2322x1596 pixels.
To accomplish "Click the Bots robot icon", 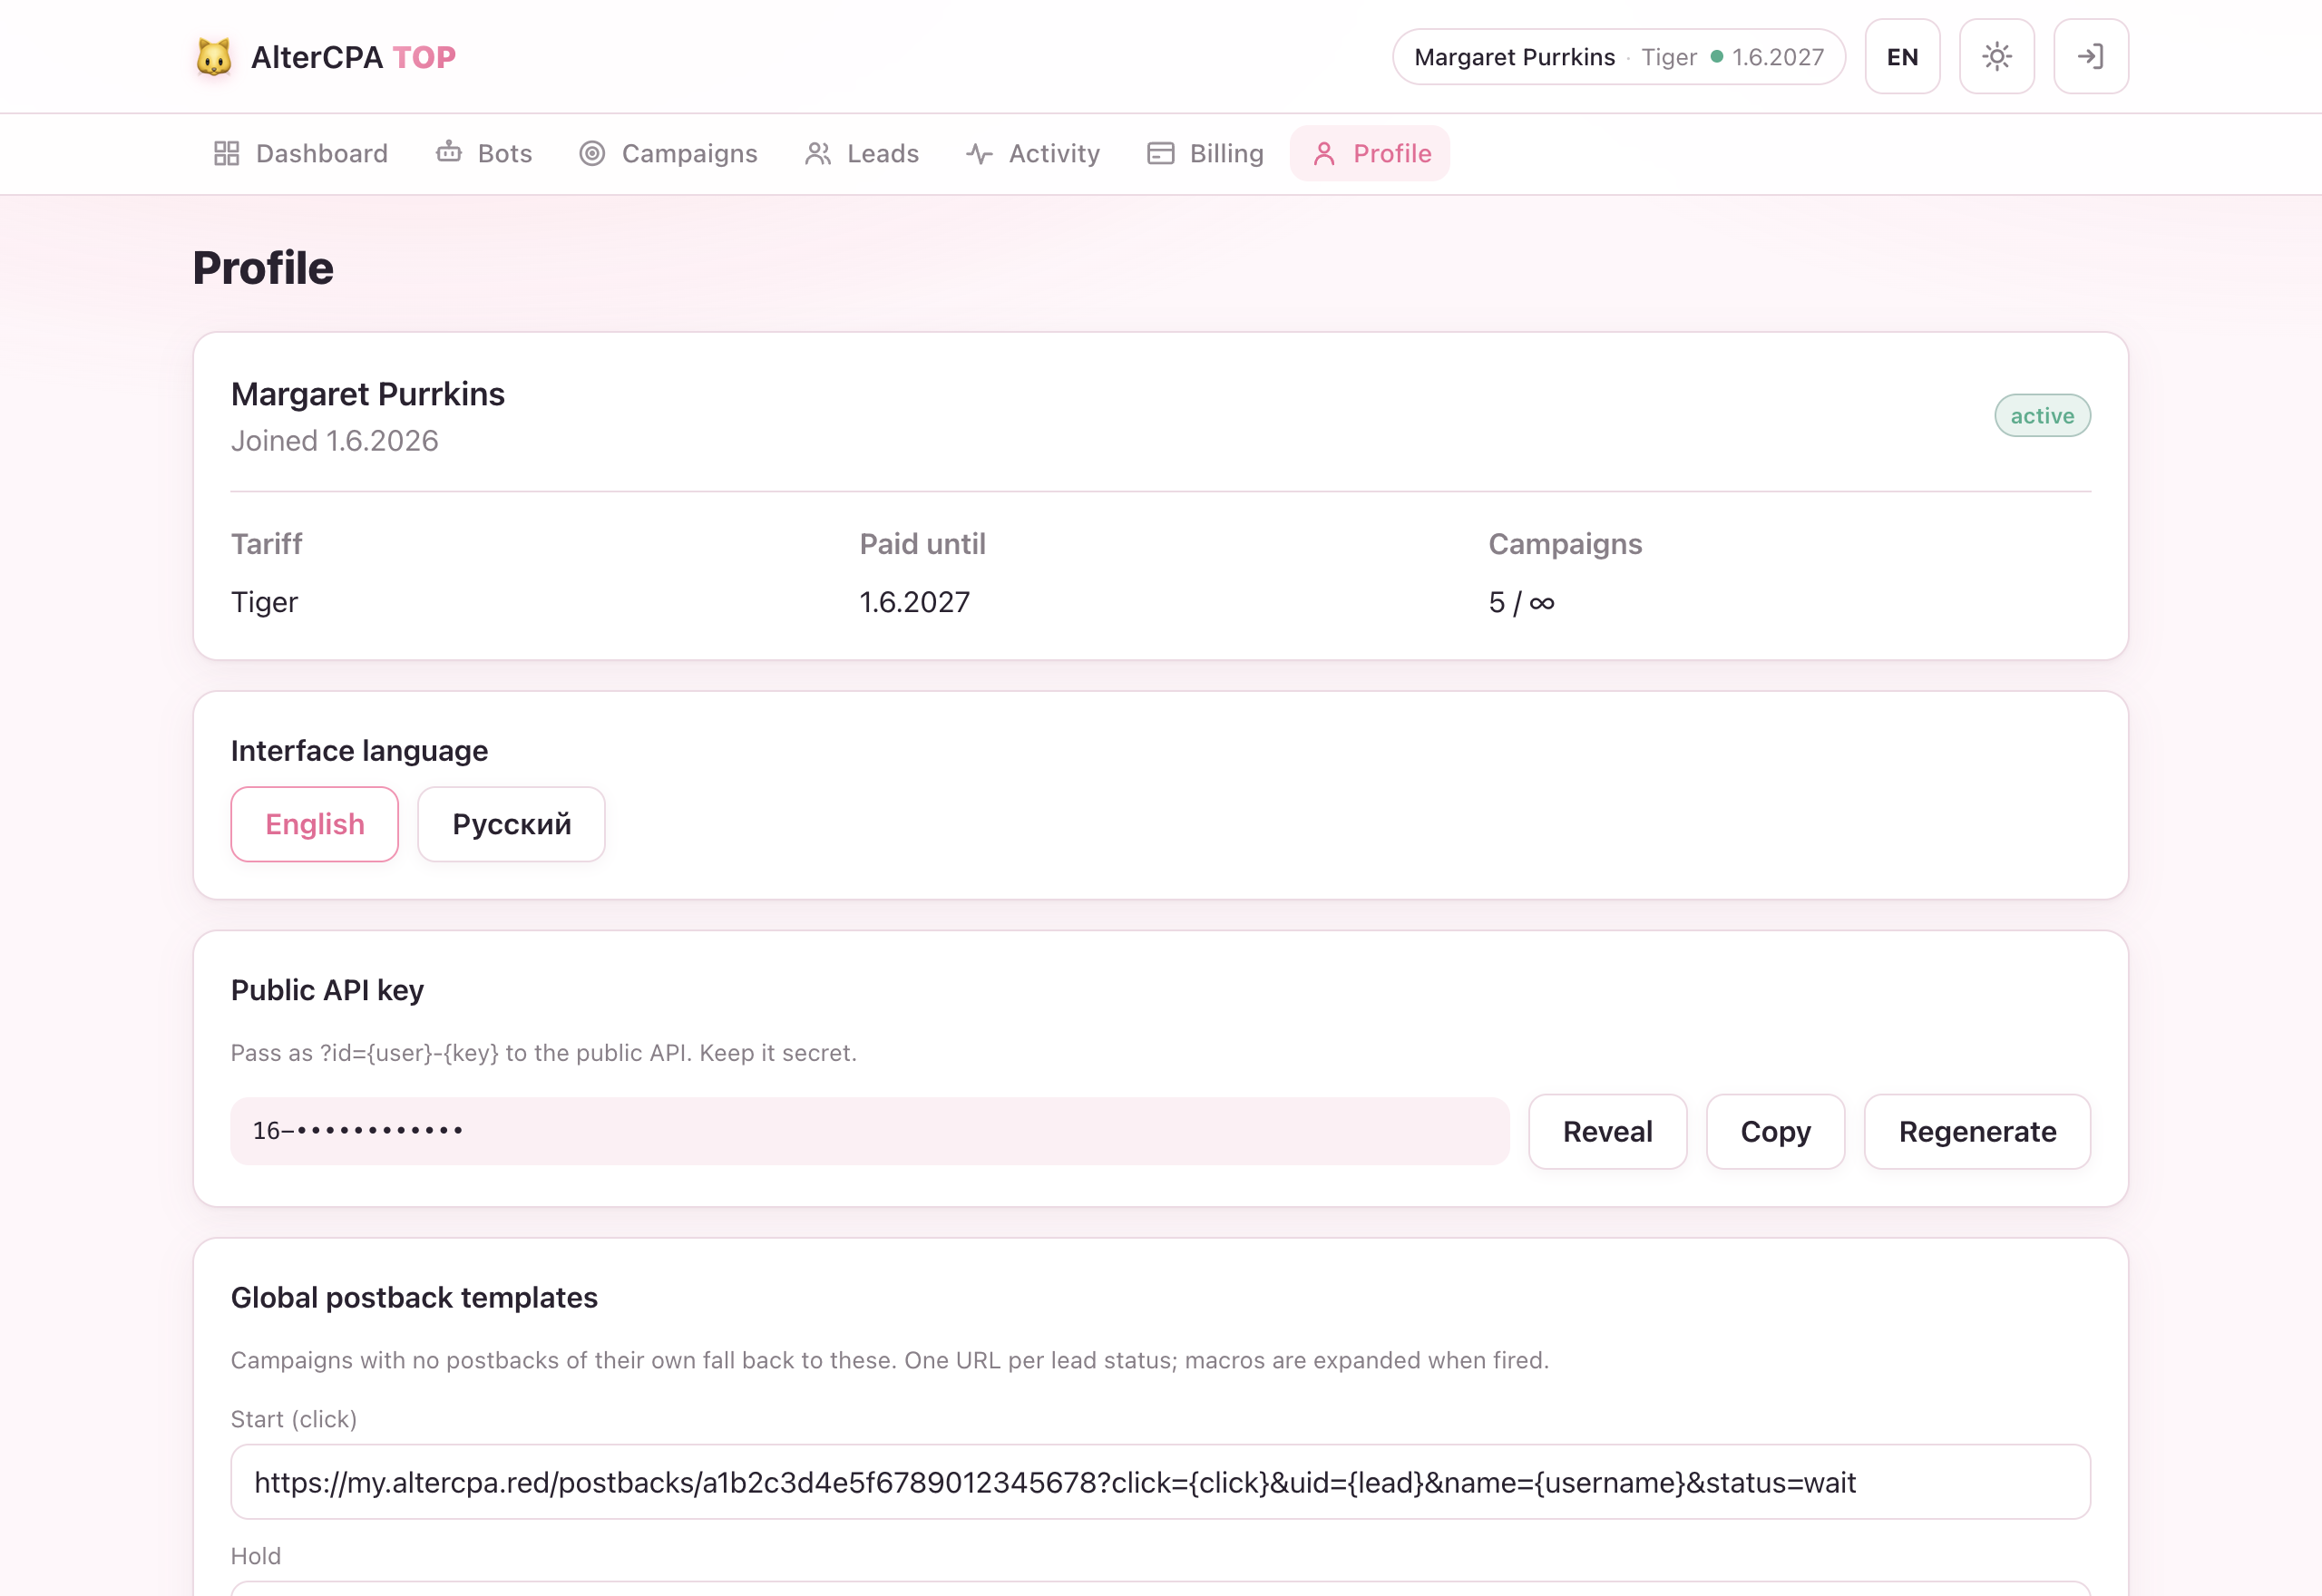I will click(449, 152).
